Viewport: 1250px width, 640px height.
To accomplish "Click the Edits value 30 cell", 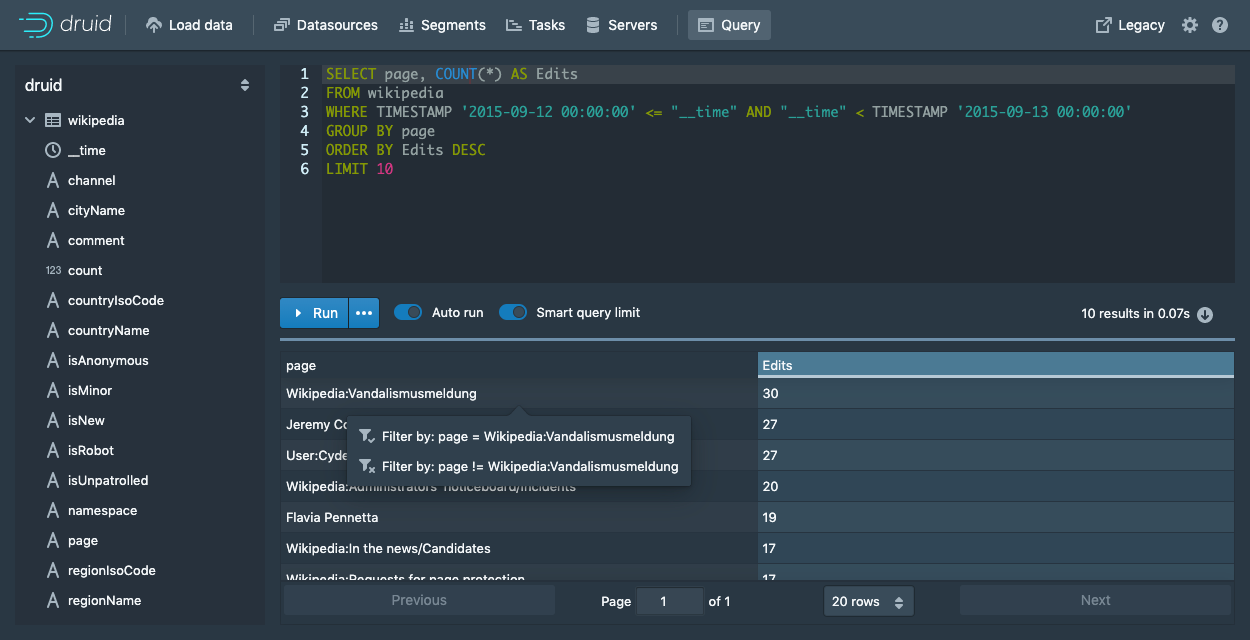I will (x=995, y=394).
